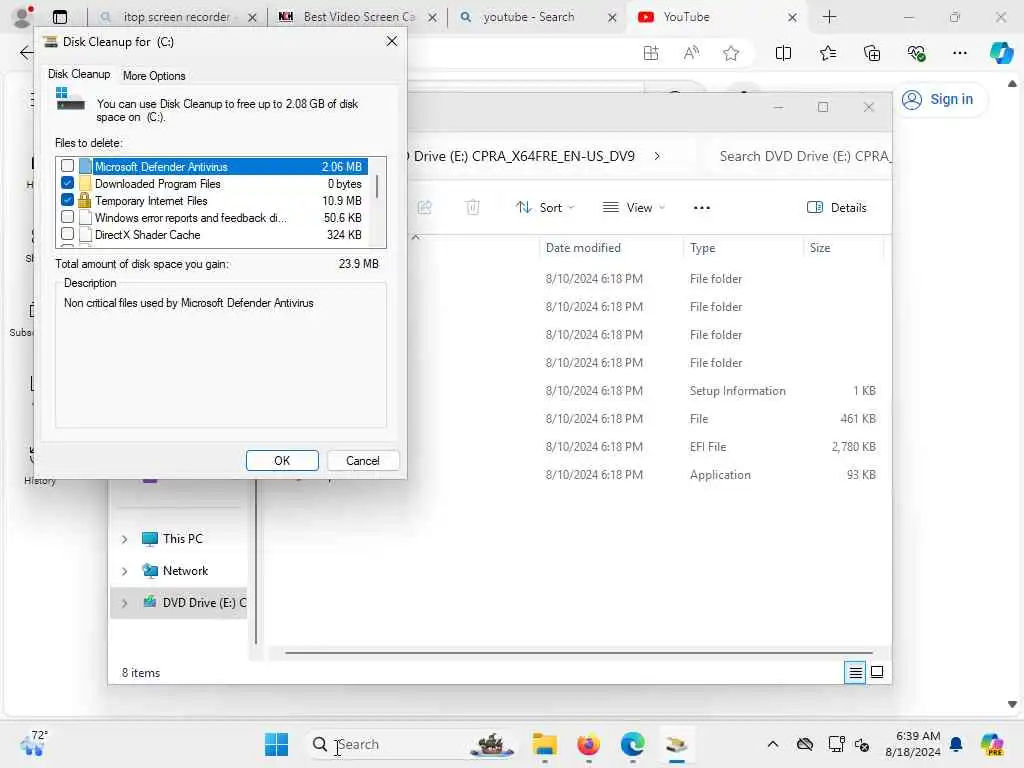Check the DirectX Shader Cache checkbox
1024x768 pixels.
click(x=67, y=234)
